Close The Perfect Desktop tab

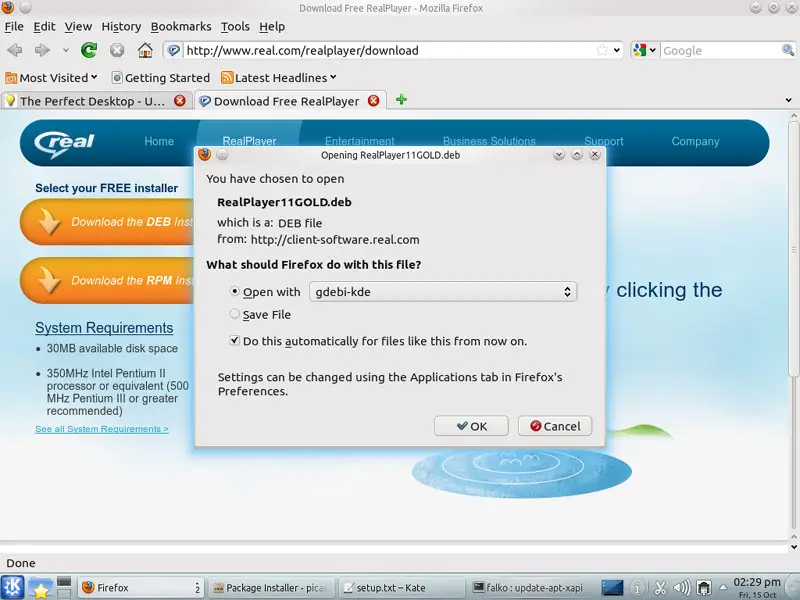click(x=180, y=101)
